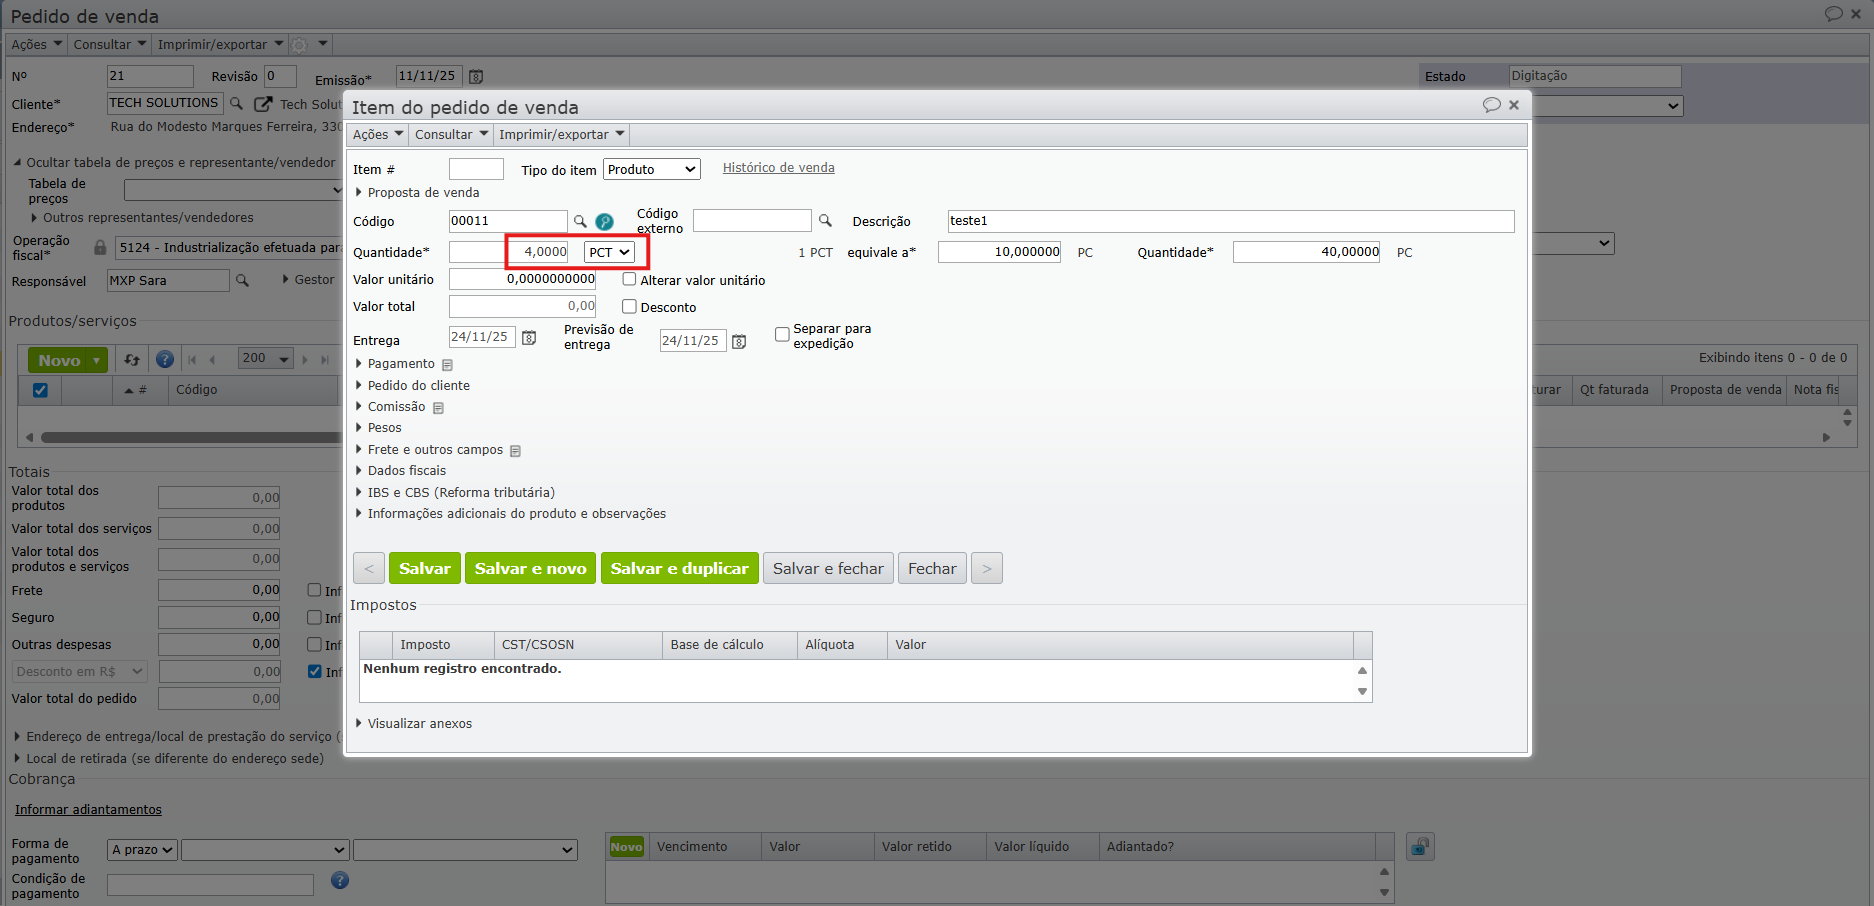This screenshot has width=1874, height=906.
Task: Click the note icon beside Pagamento
Action: pos(447,365)
